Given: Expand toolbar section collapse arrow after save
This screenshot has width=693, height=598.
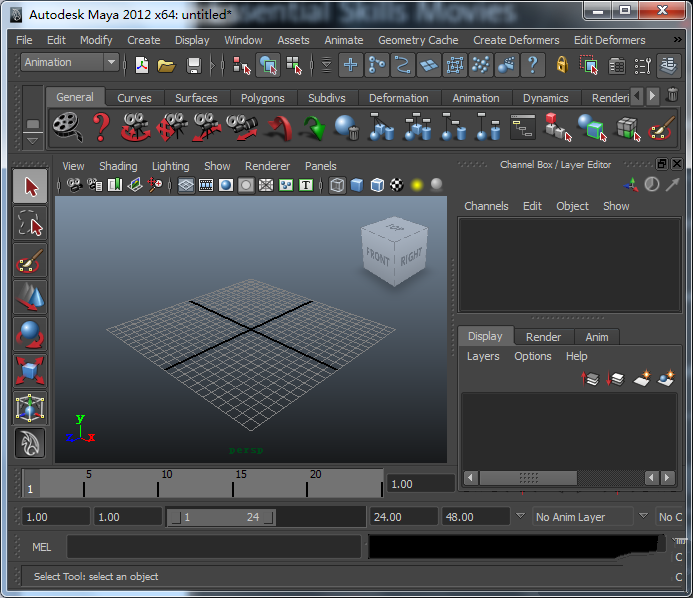Looking at the screenshot, I should coord(213,65).
